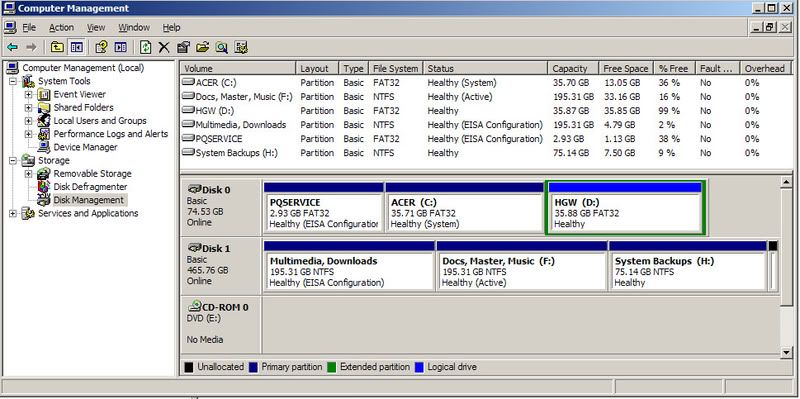Sort by the Volume column header

(x=238, y=68)
